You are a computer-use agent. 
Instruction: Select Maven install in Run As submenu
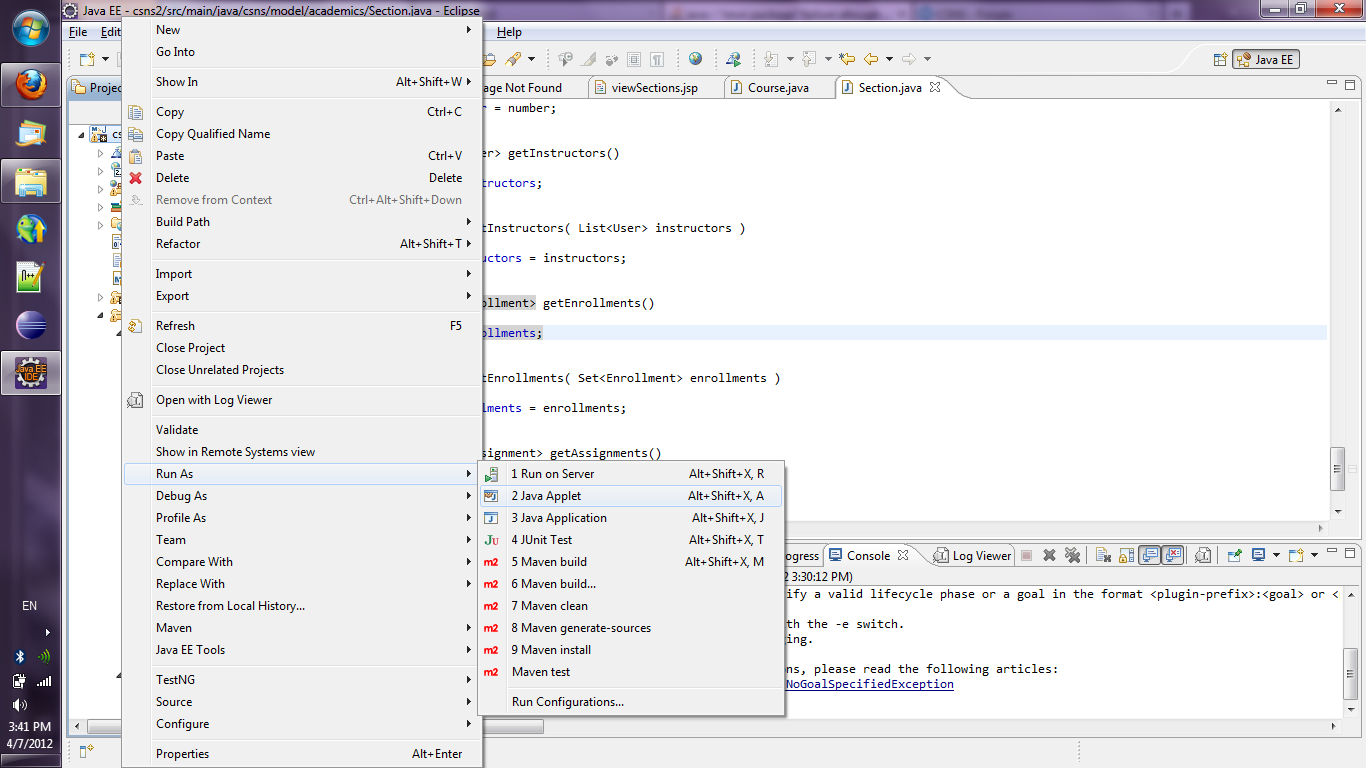tap(550, 650)
